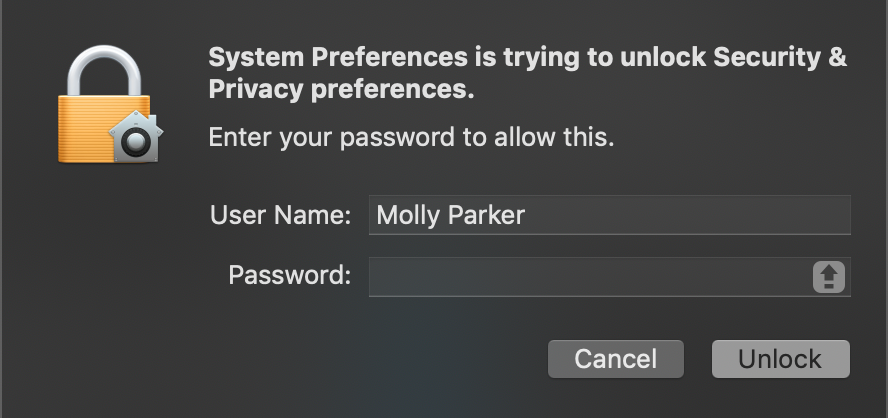Click the vault dial on the house badge

[x=136, y=142]
